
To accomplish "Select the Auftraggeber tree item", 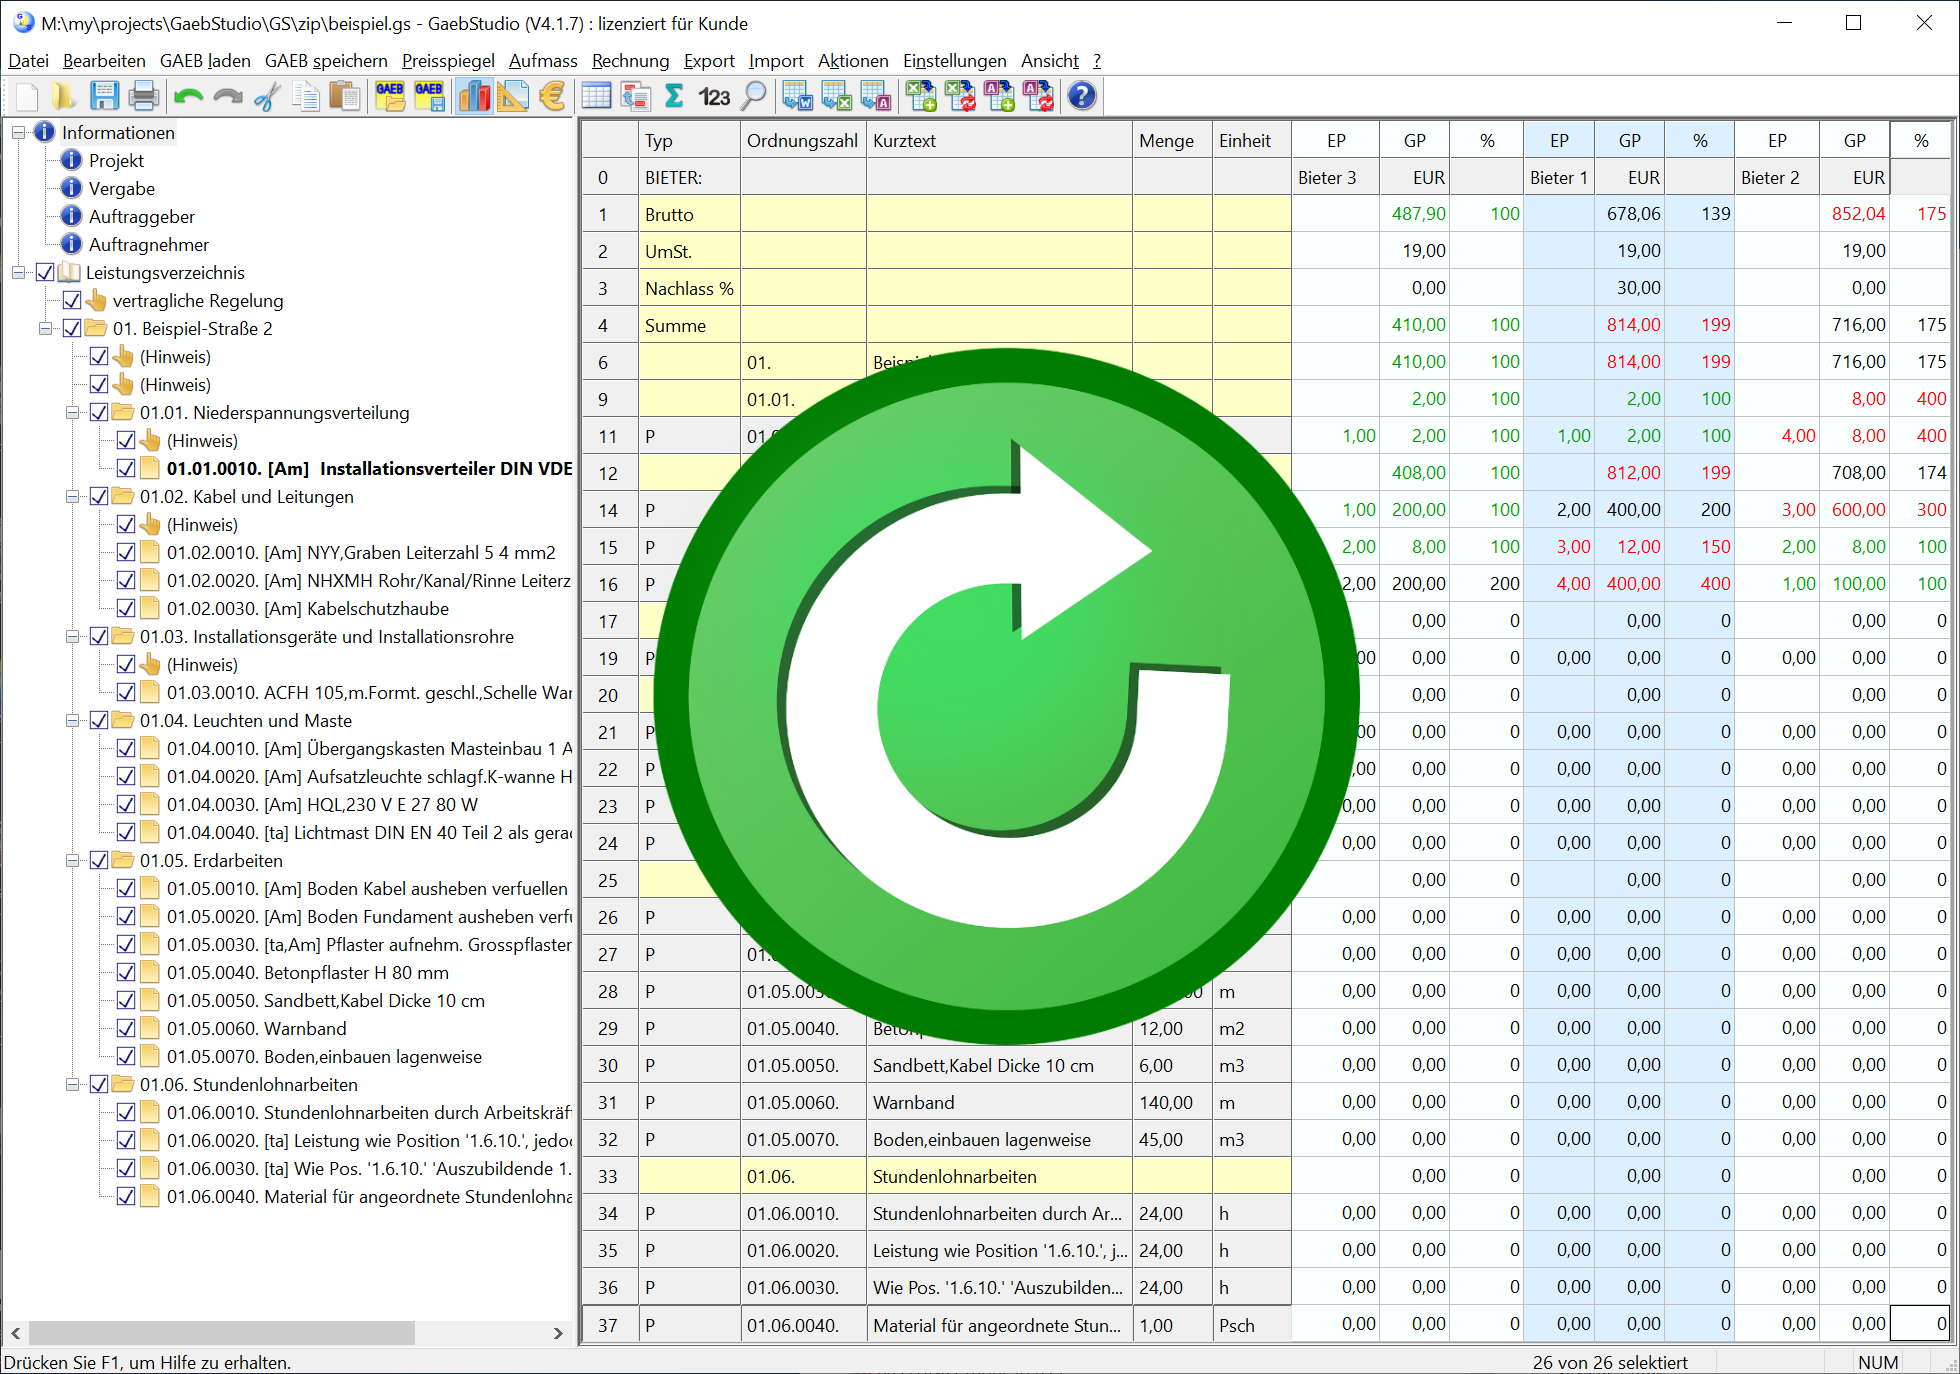I will click(x=142, y=216).
